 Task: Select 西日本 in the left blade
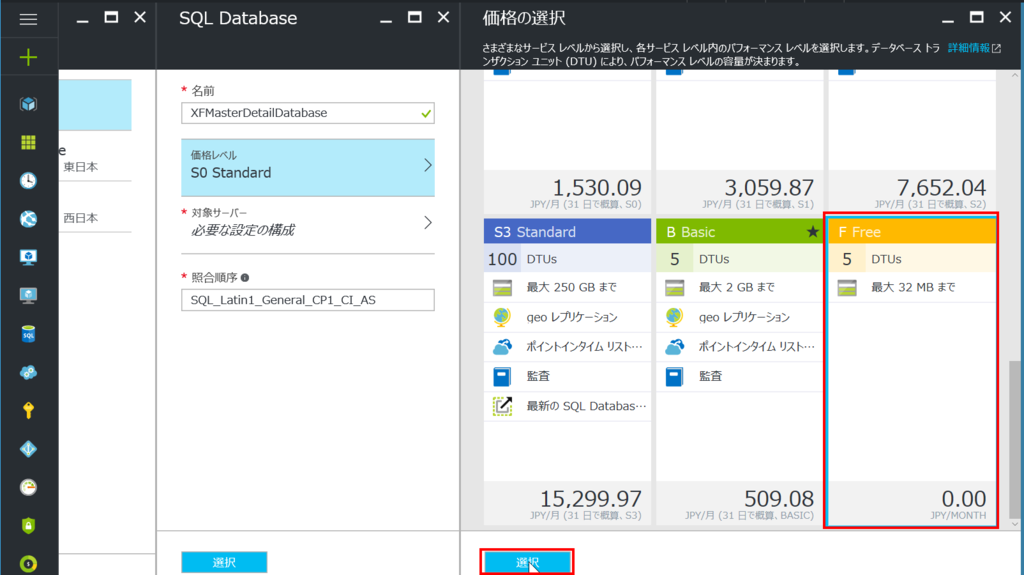81,218
